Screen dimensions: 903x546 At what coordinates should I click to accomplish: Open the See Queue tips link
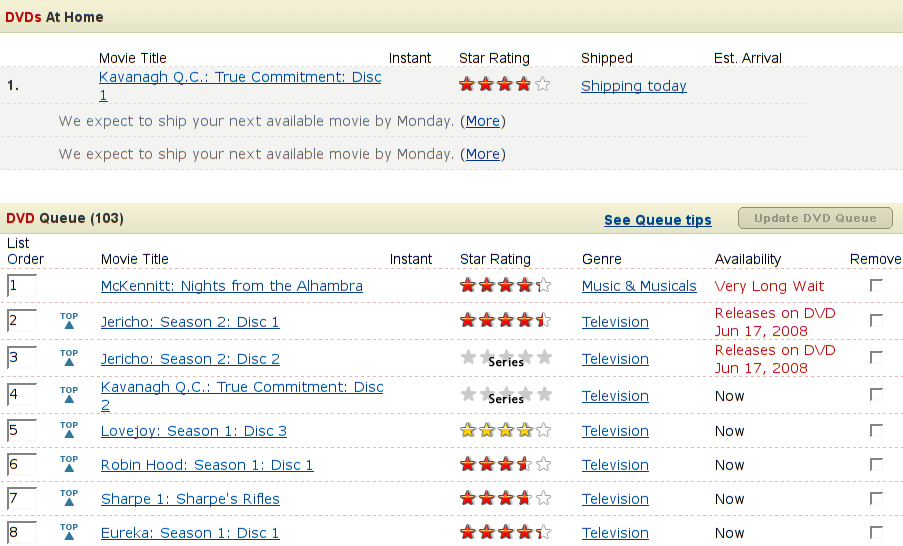657,220
